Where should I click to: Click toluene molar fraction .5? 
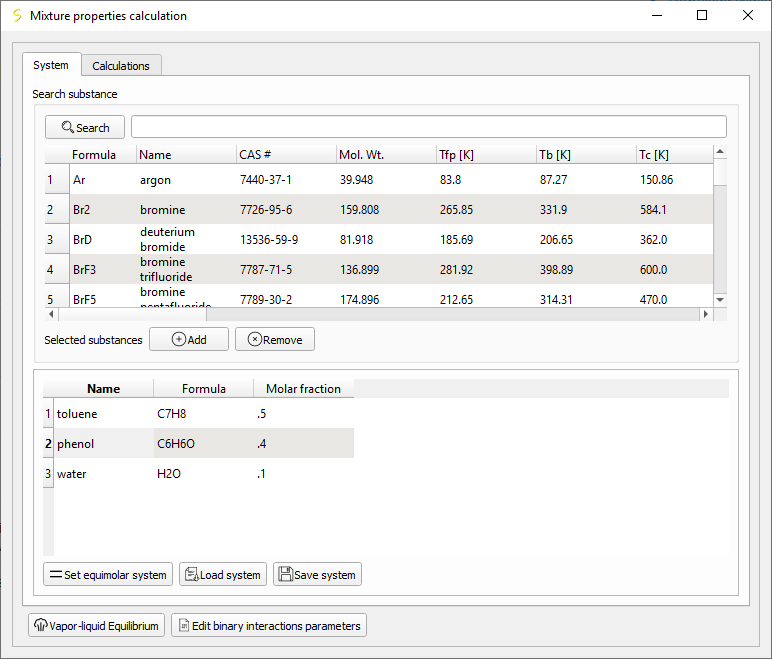coord(303,414)
